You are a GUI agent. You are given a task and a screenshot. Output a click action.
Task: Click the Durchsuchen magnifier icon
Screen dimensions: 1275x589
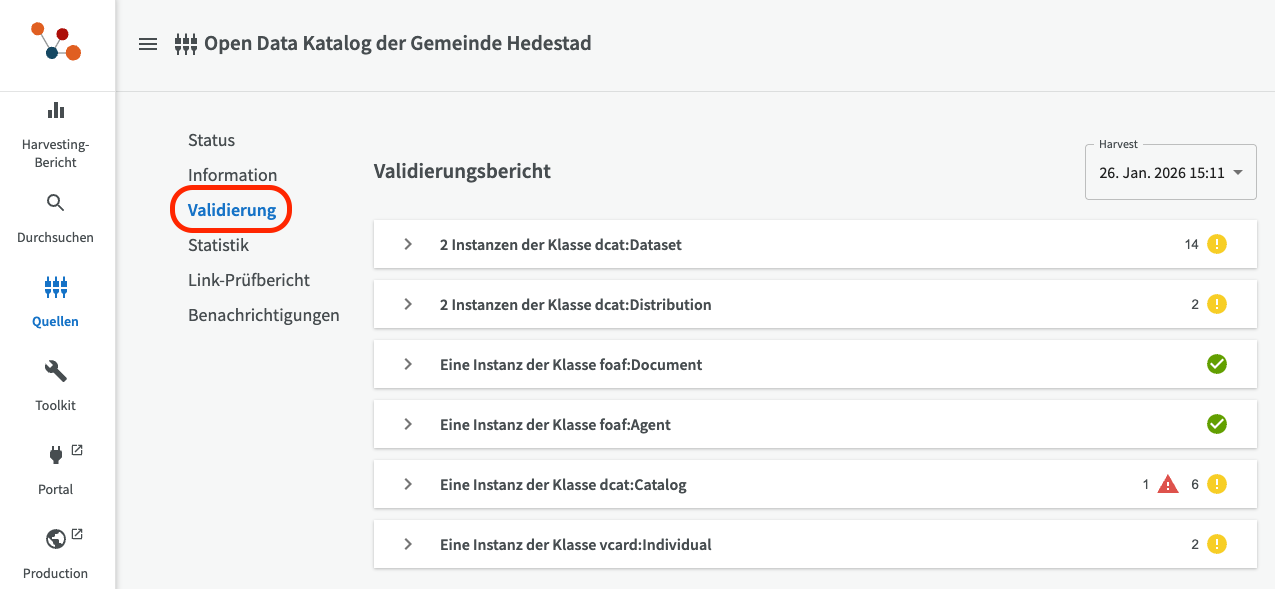56,203
